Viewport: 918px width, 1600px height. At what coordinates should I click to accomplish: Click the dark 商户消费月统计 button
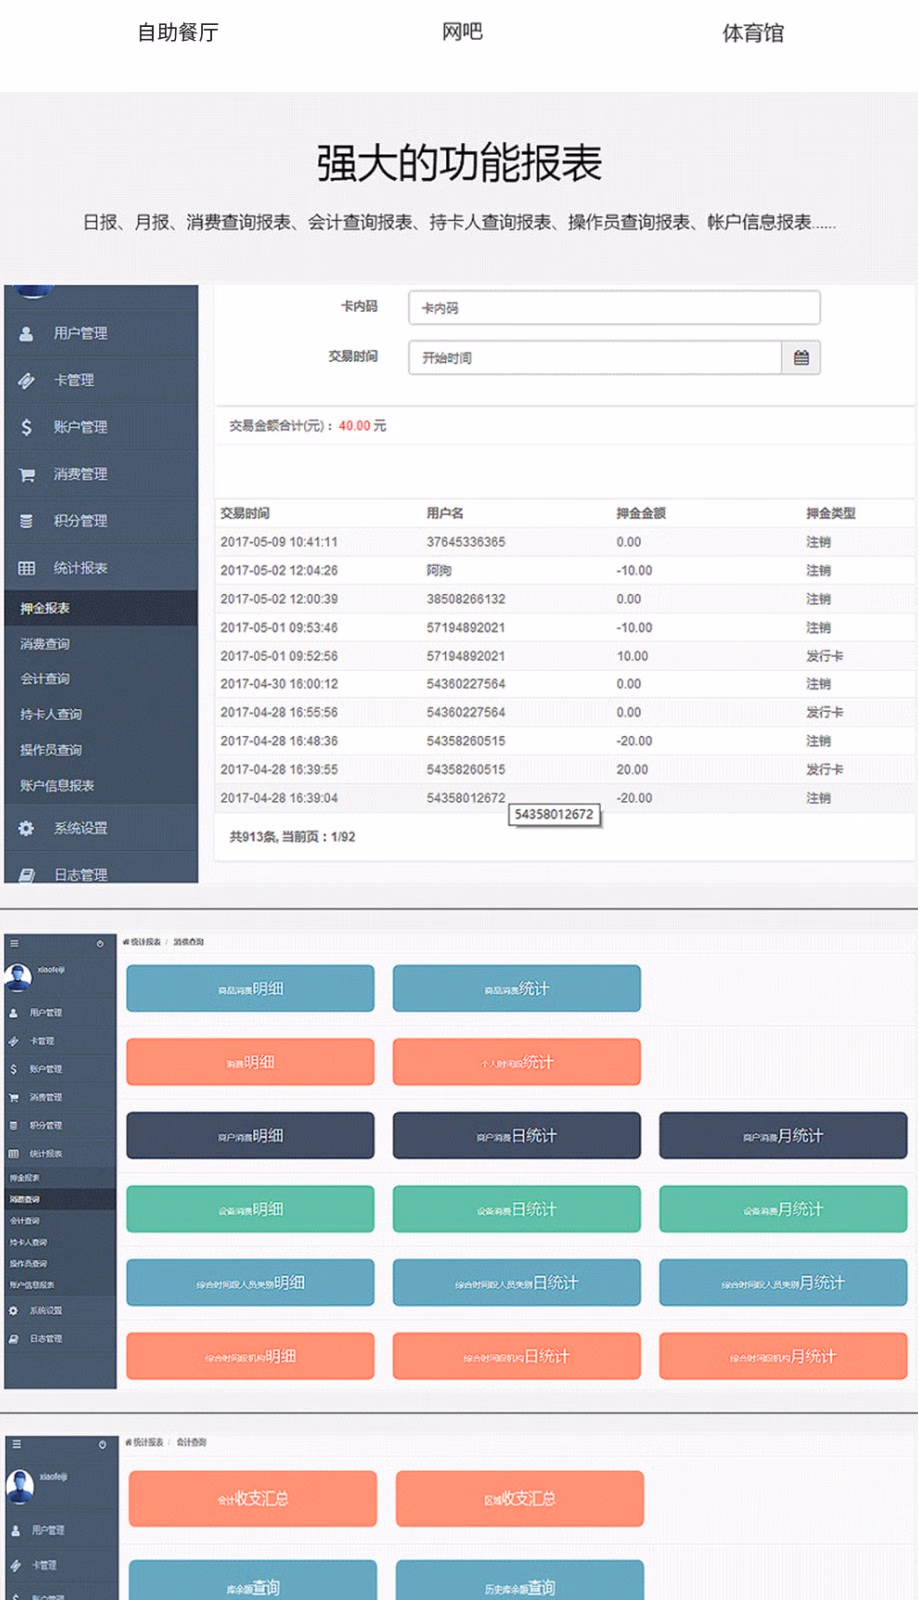[782, 1136]
